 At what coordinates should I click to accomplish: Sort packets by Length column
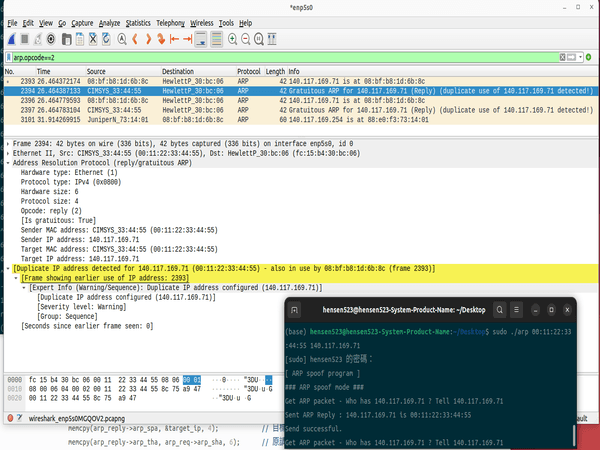[276, 72]
